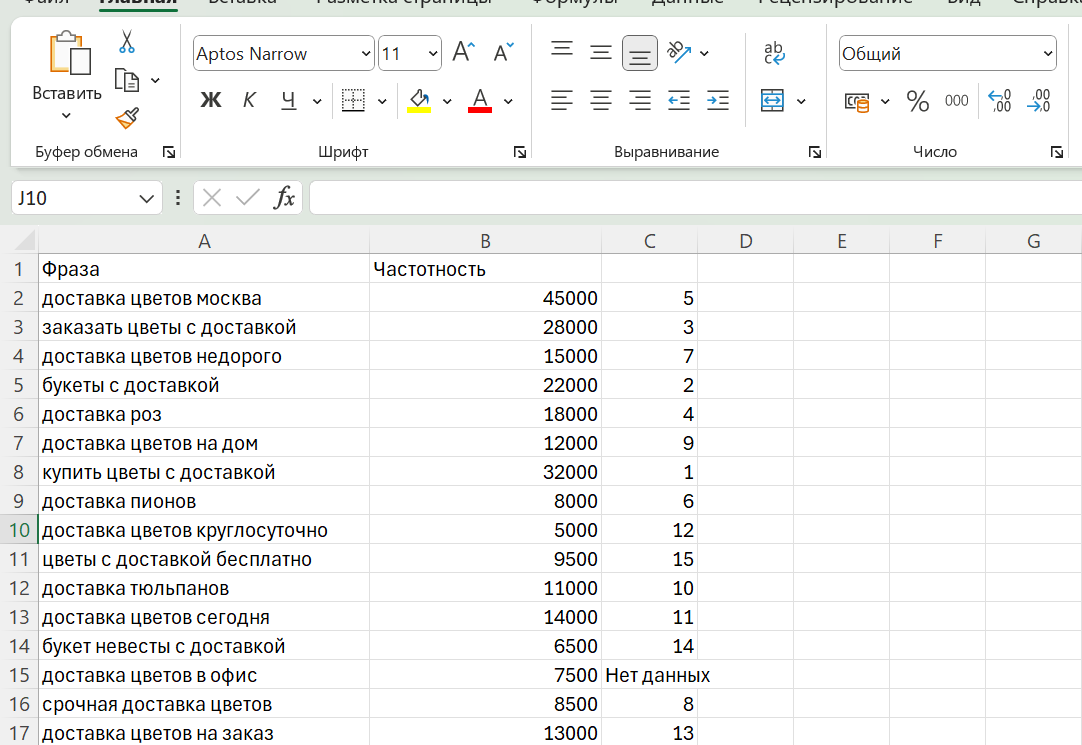Click inside the formula bar

pos(696,198)
